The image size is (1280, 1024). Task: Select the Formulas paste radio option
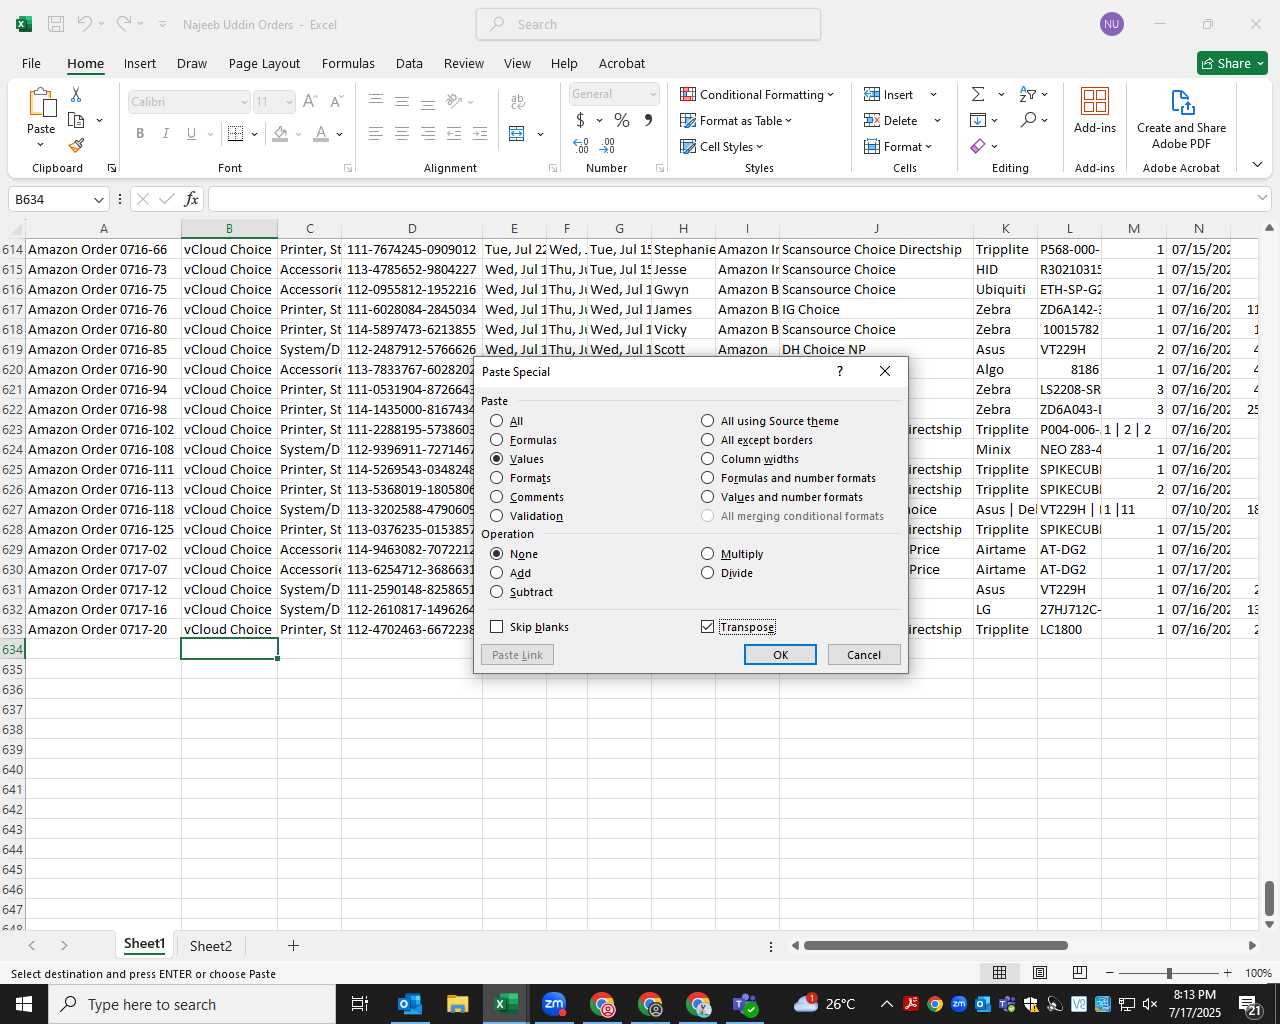pos(497,440)
